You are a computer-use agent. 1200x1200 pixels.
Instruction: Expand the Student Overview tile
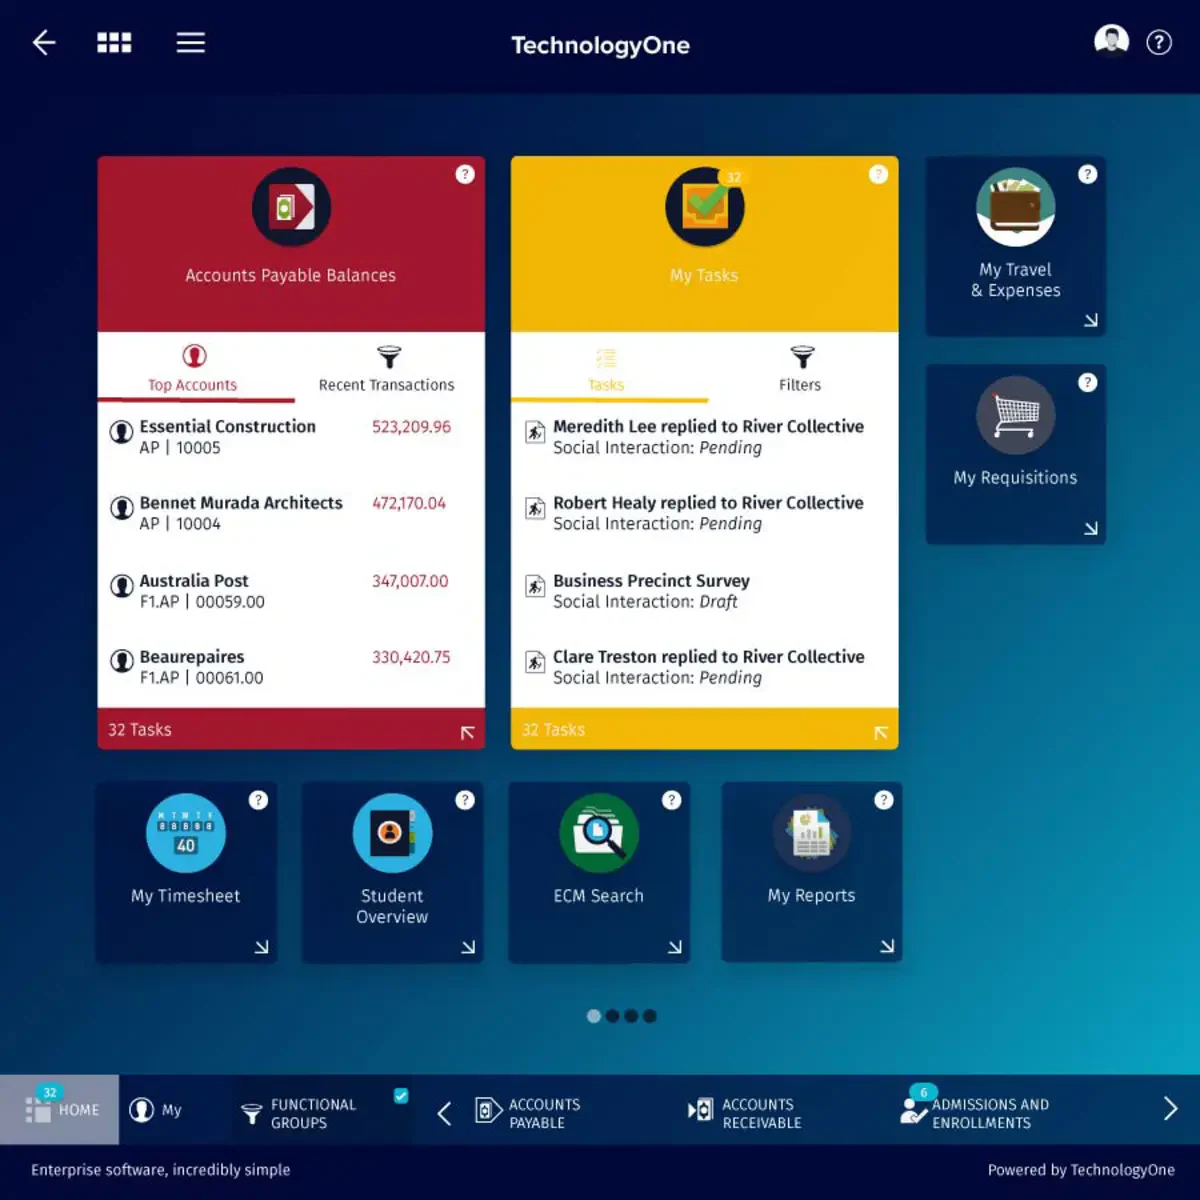(468, 947)
